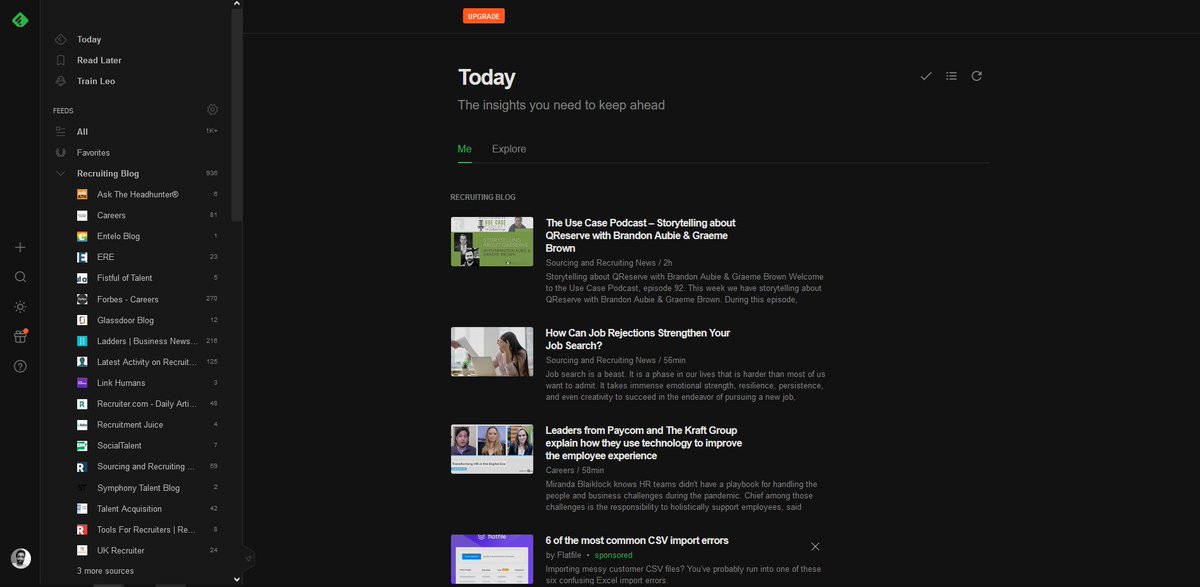Change layout with list view icon
Image resolution: width=1200 pixels, height=587 pixels.
(x=951, y=76)
